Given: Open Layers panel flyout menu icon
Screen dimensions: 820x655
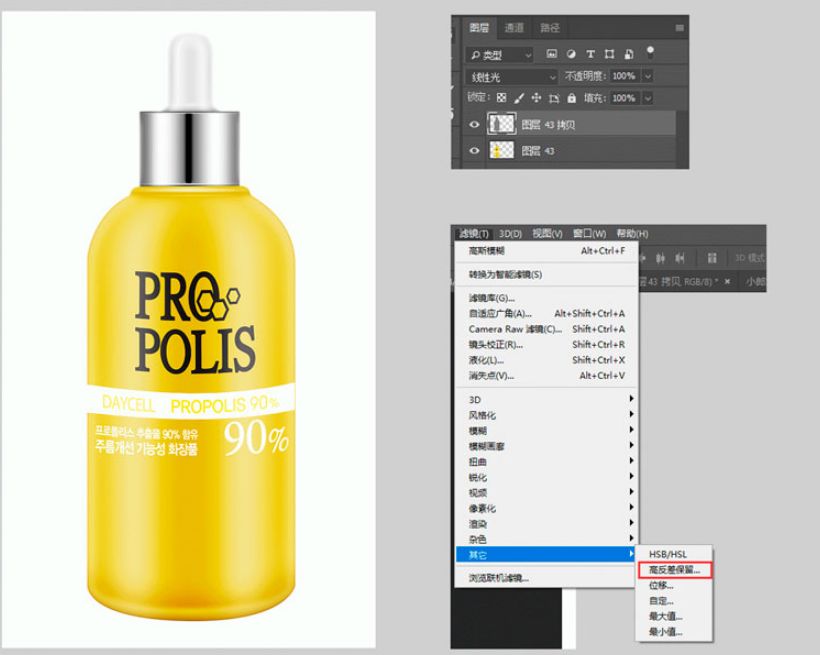Looking at the screenshot, I should coord(679,28).
